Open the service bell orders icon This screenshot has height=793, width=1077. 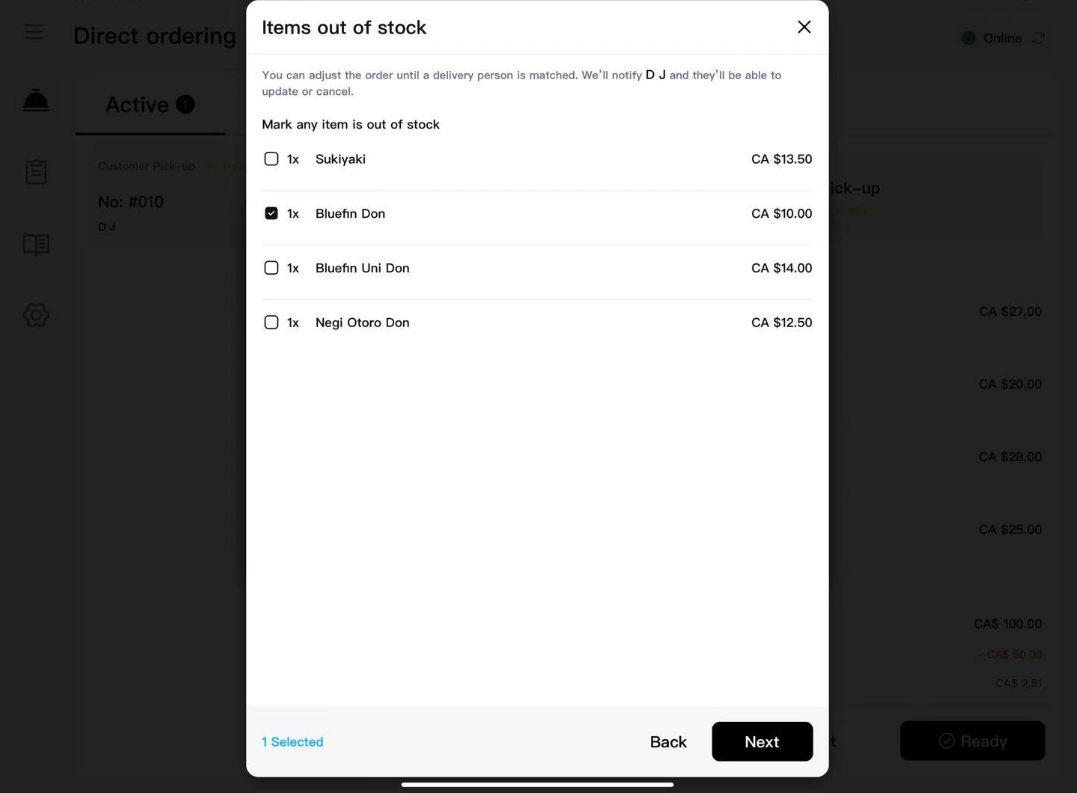click(36, 100)
